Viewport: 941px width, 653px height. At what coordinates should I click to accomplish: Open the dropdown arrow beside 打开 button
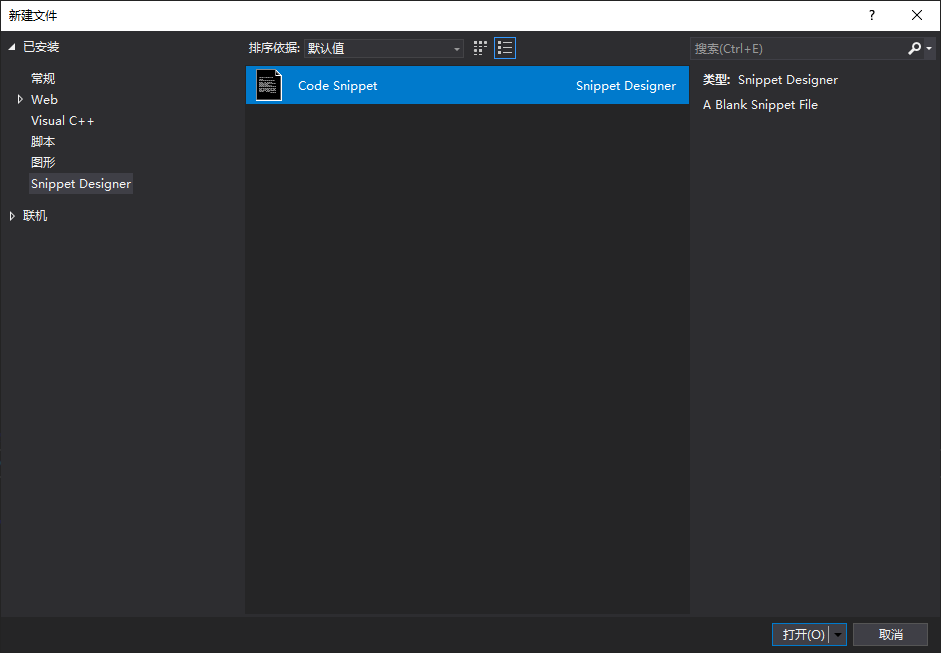click(x=838, y=635)
